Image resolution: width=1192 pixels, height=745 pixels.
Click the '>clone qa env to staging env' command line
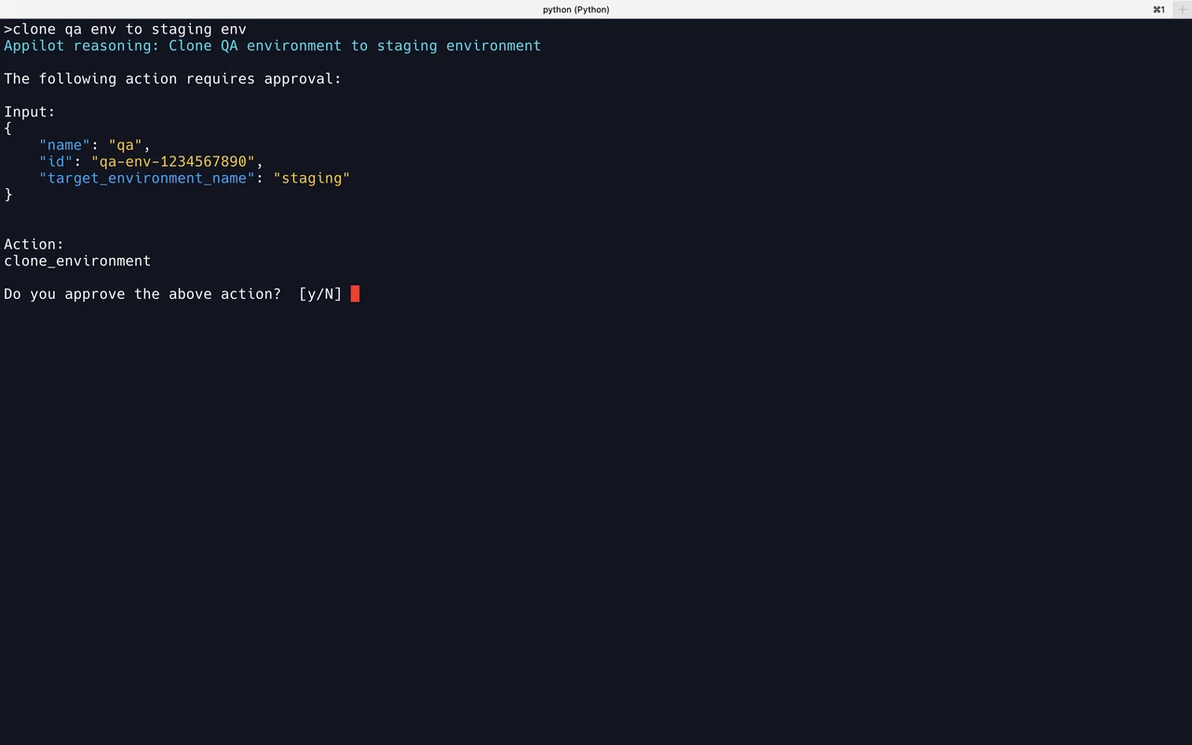(125, 29)
